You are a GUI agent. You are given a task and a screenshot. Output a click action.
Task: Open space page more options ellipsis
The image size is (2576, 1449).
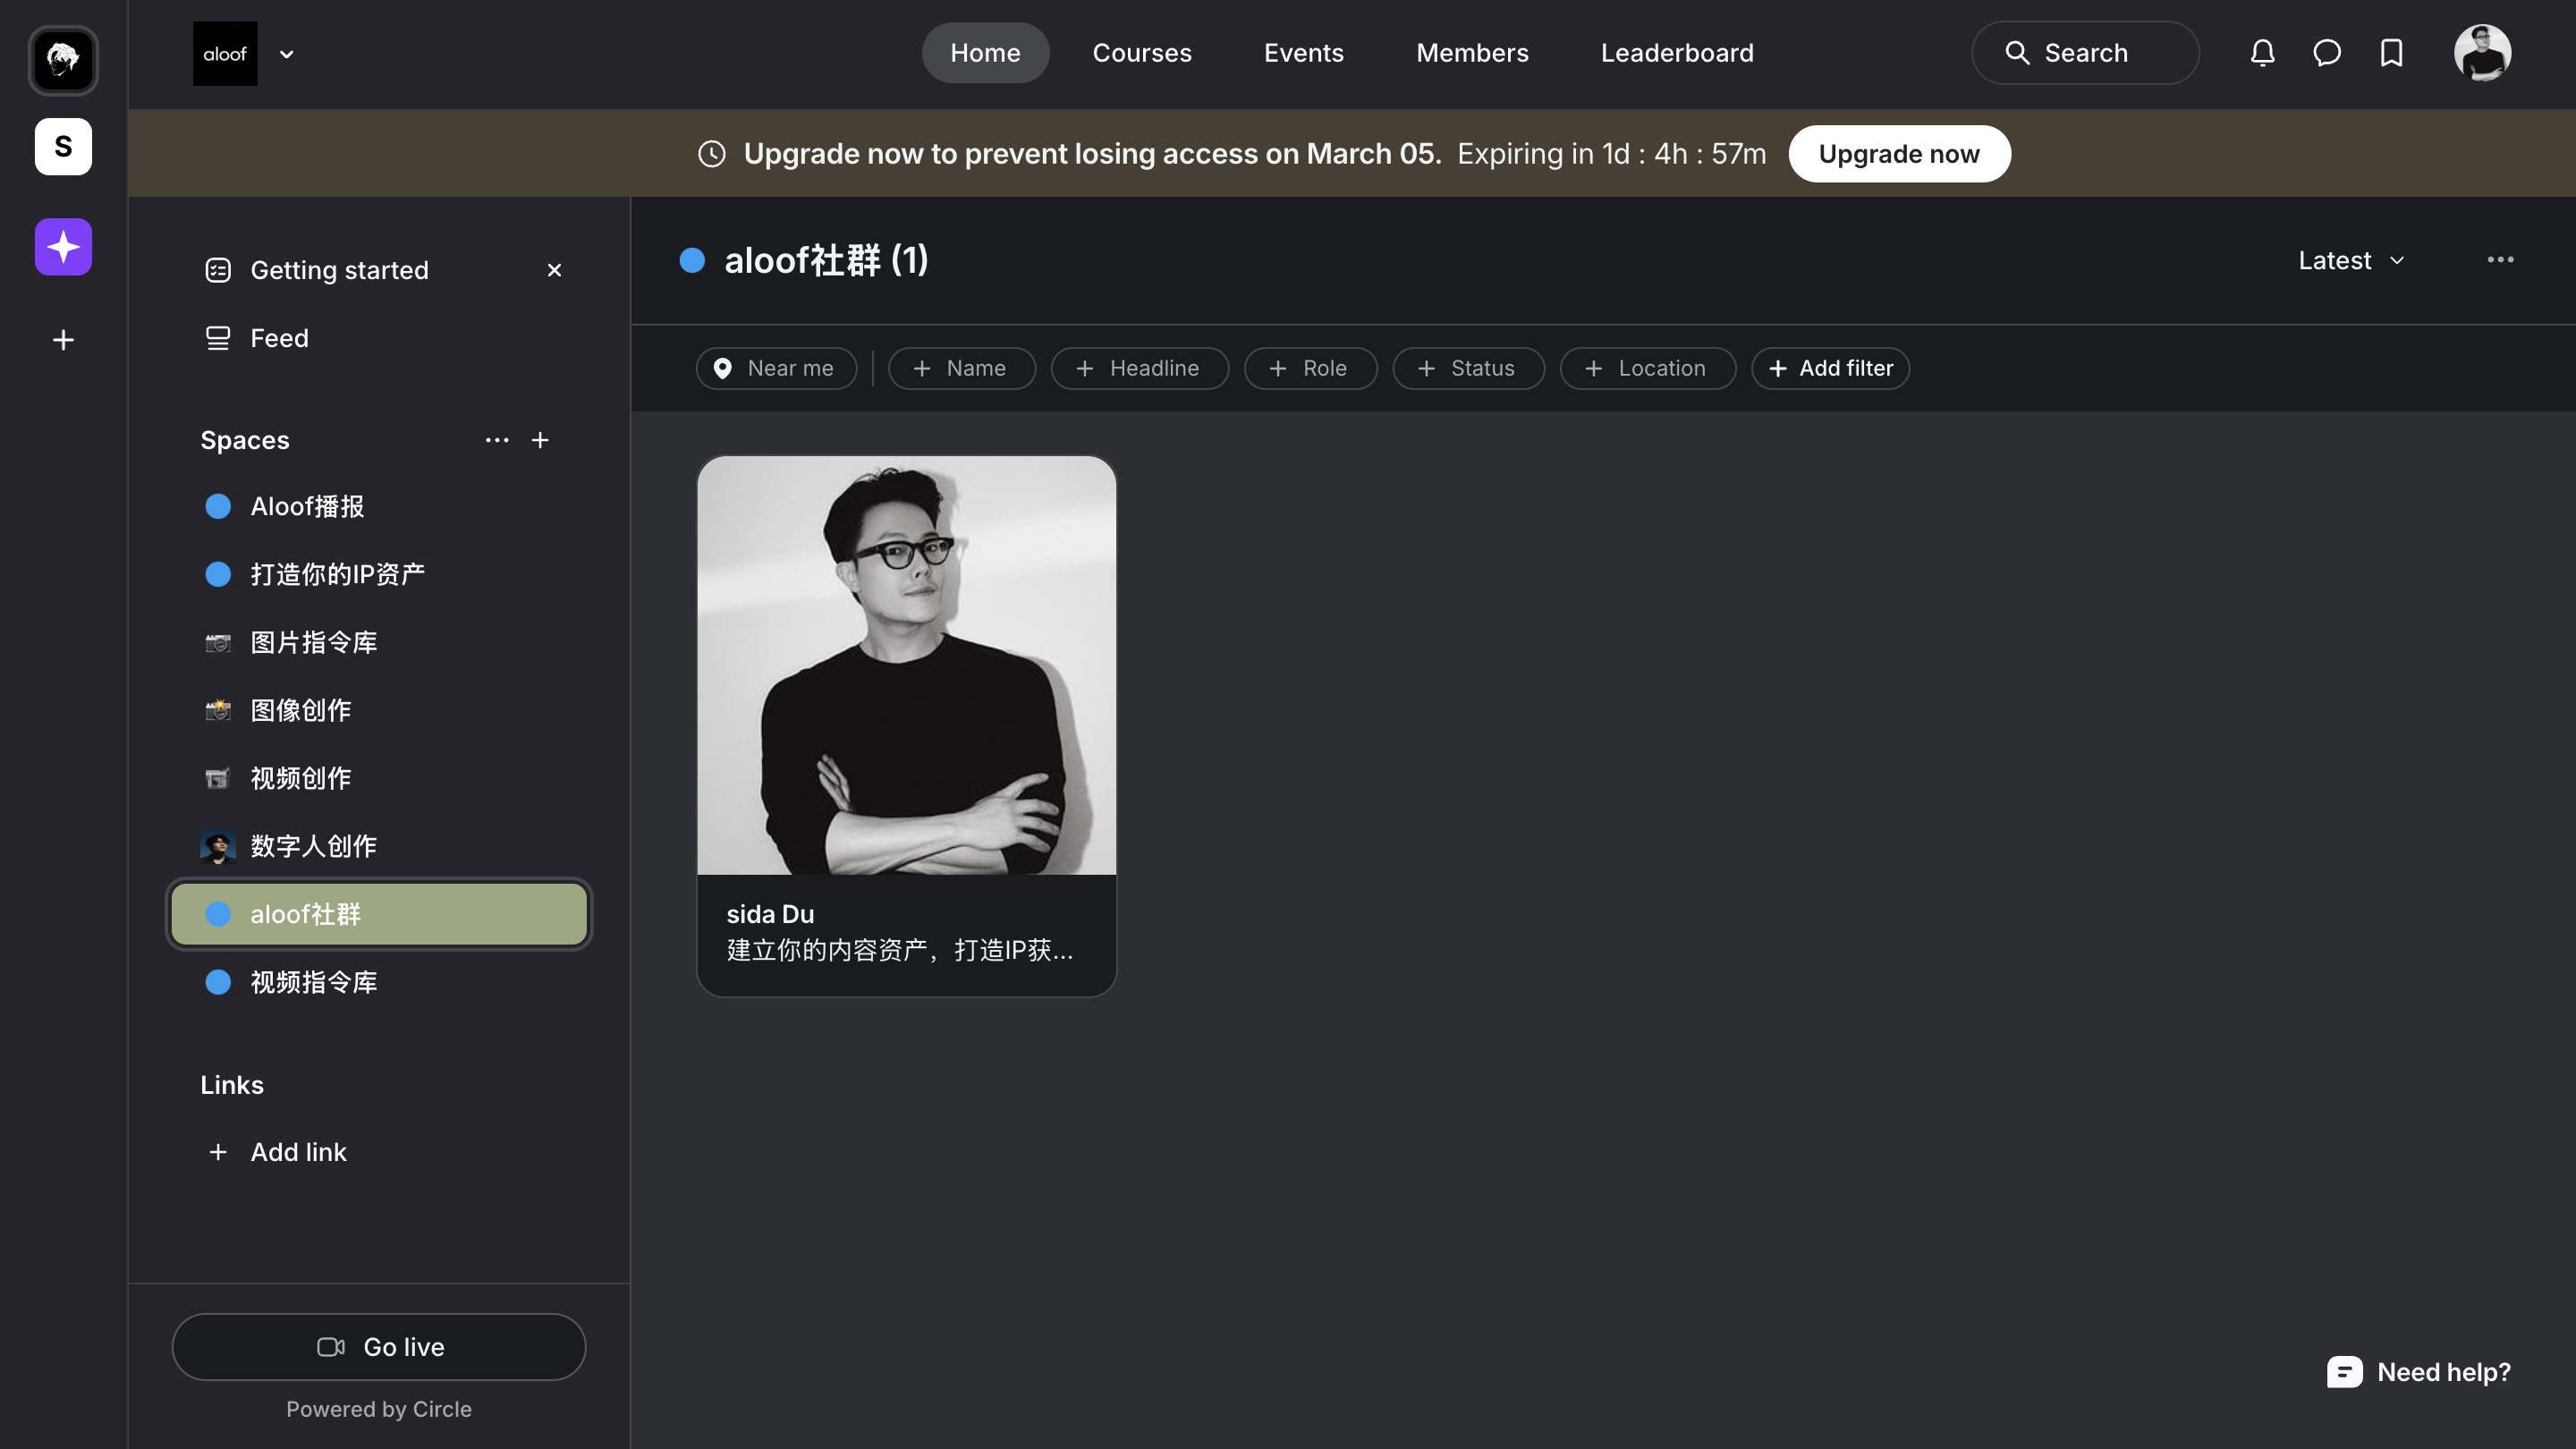pos(2500,260)
